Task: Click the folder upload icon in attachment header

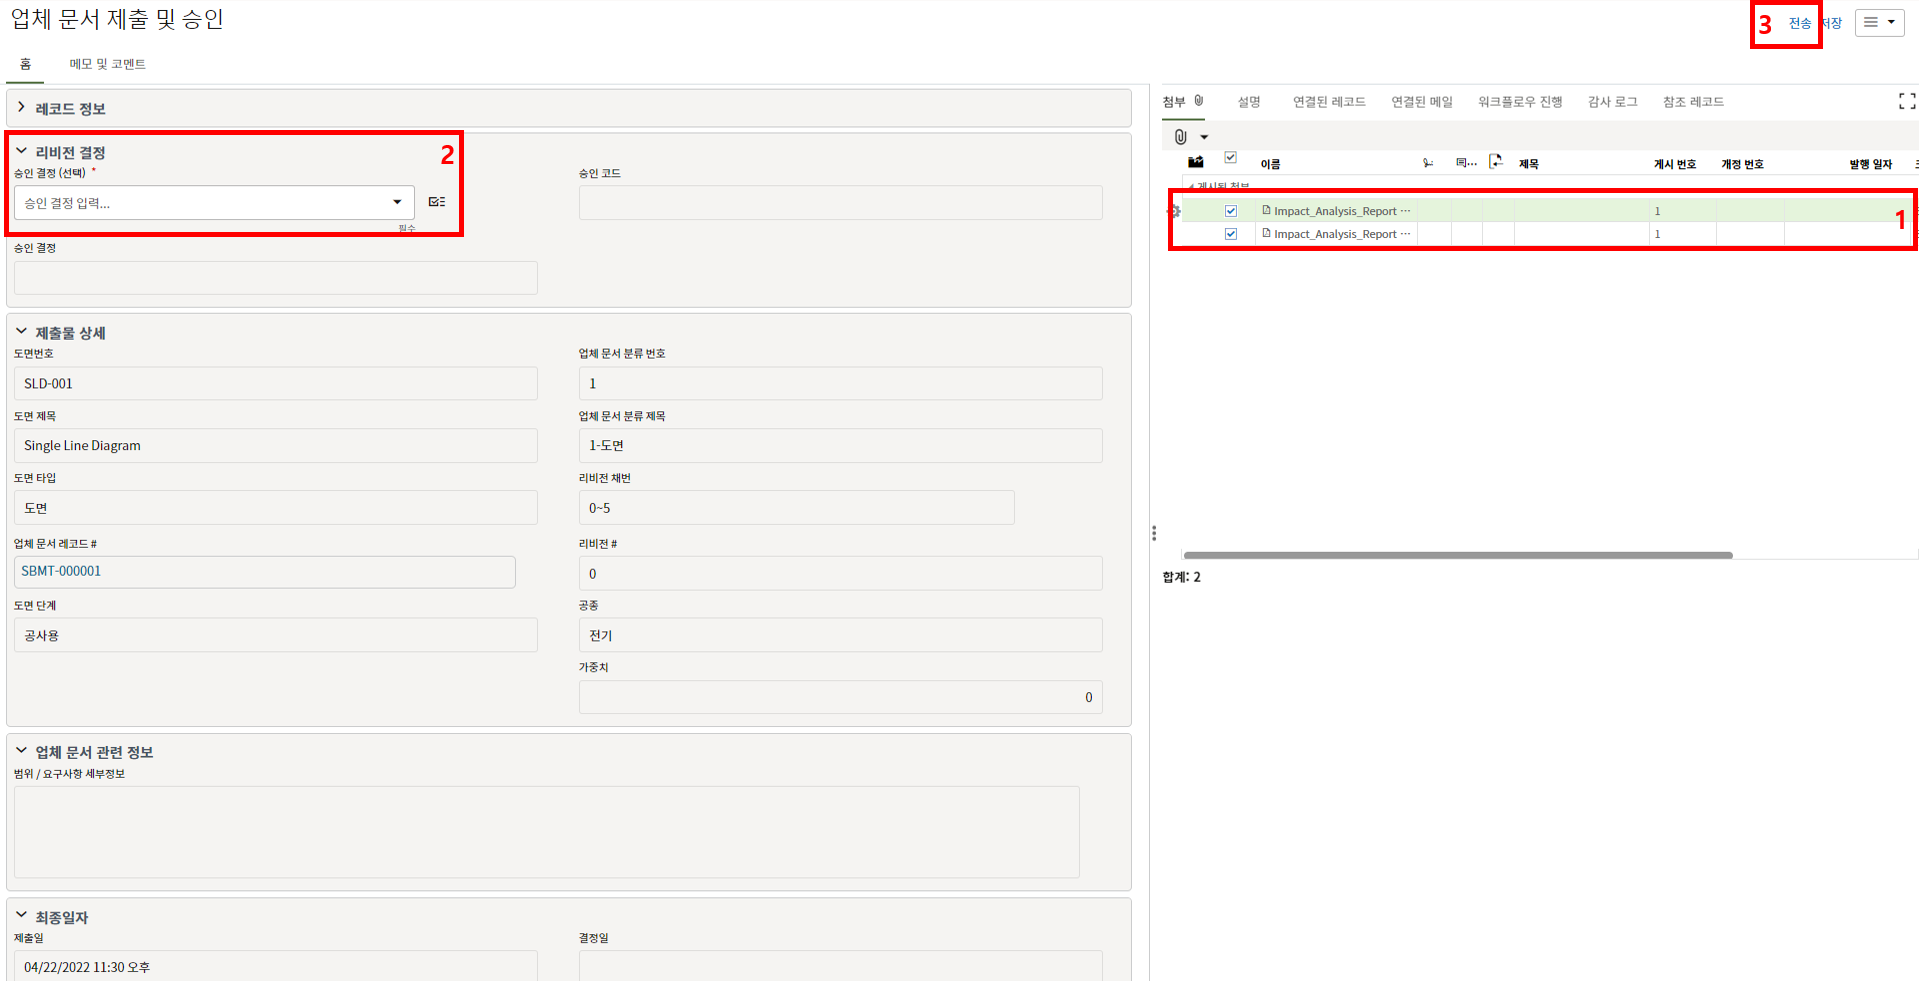Action: click(1195, 162)
